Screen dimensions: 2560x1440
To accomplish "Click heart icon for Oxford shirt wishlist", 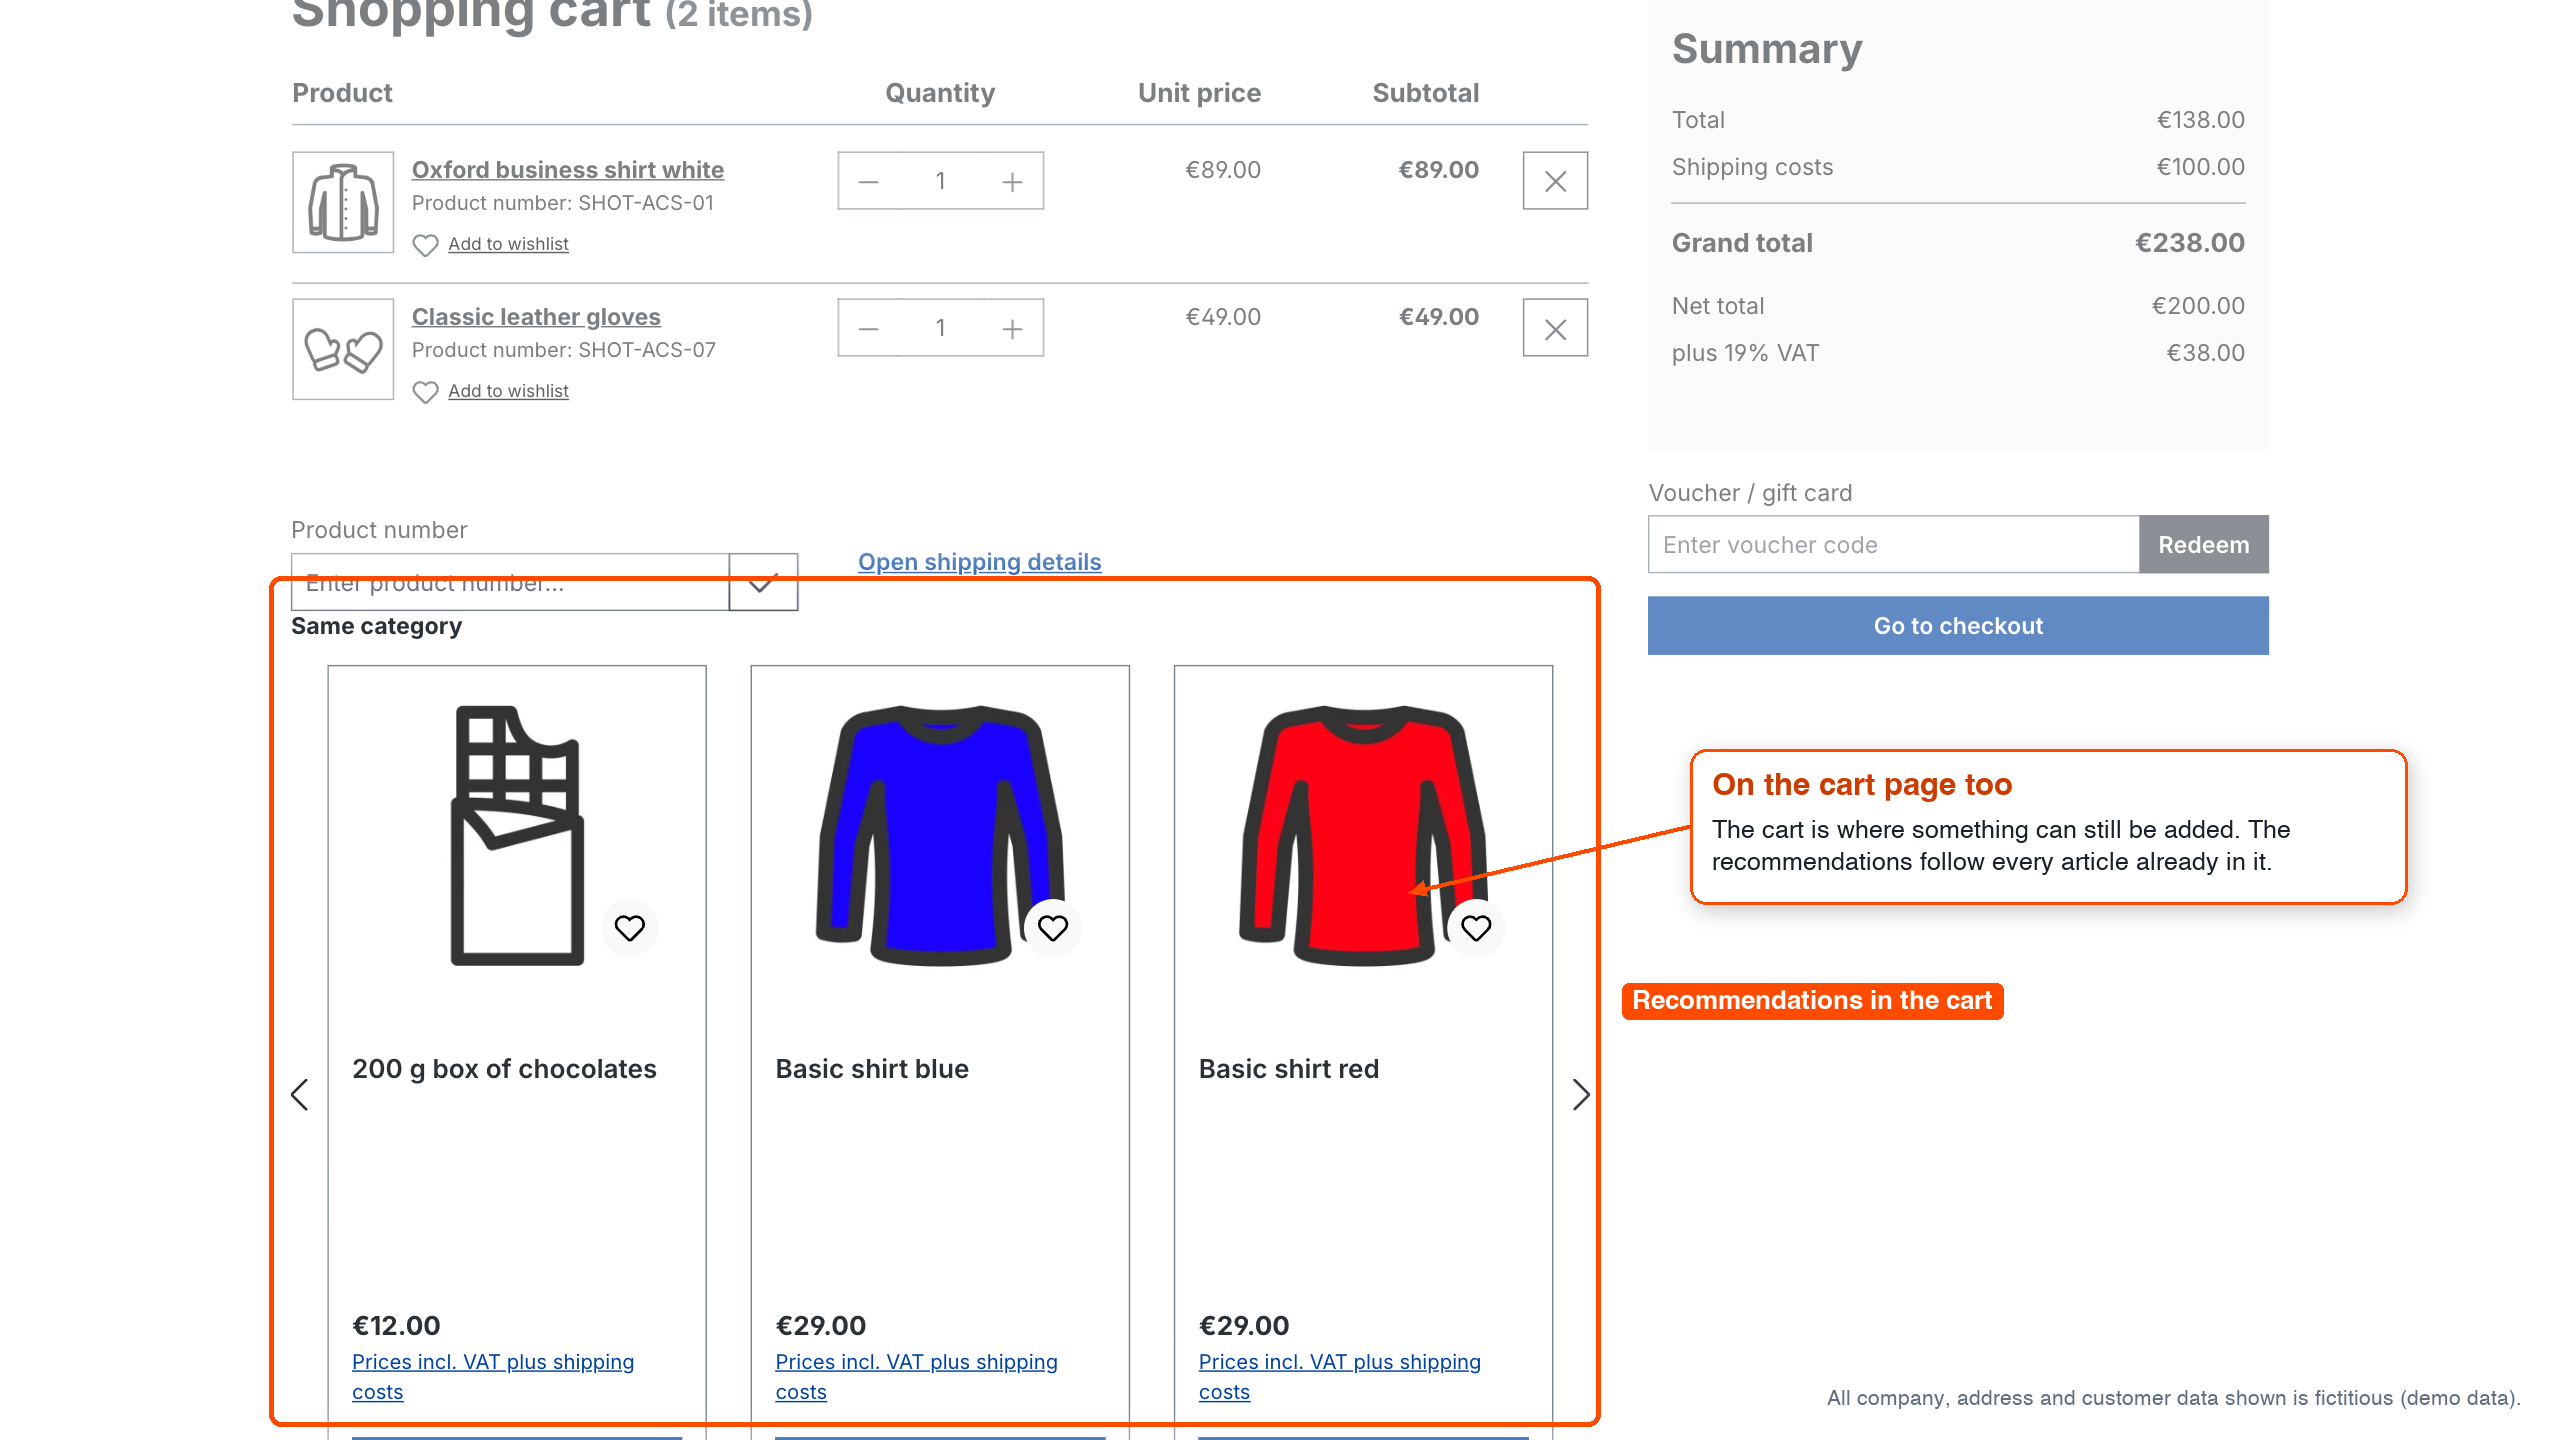I will tap(425, 245).
